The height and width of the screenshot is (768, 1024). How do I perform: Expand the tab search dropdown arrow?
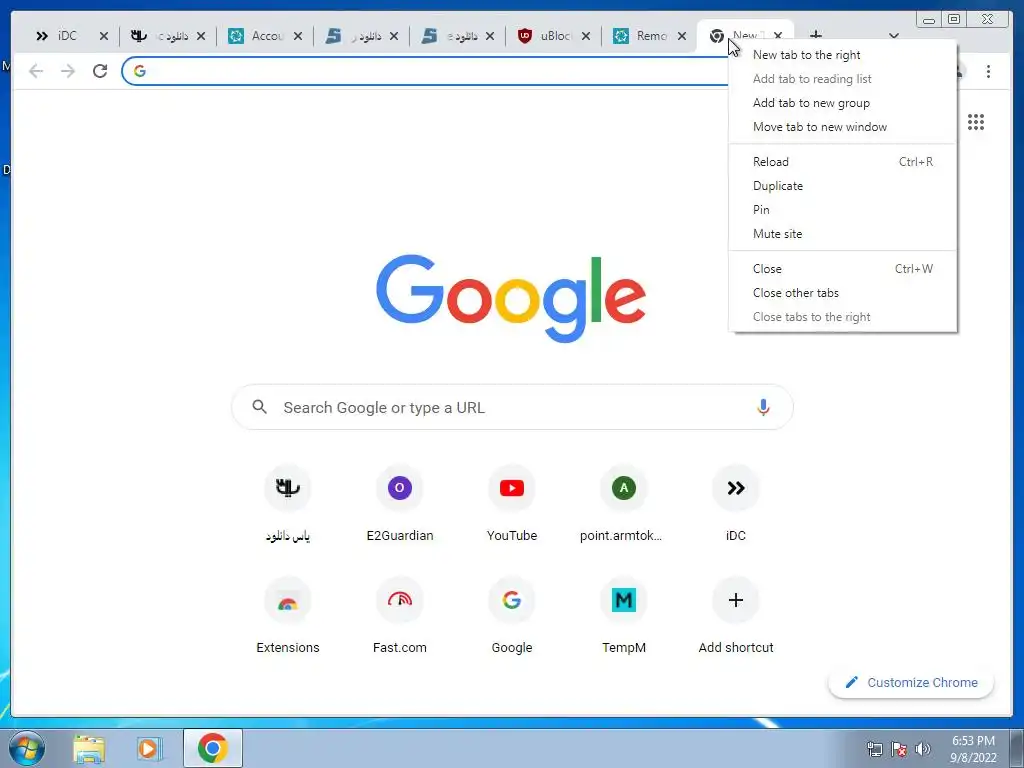(894, 36)
